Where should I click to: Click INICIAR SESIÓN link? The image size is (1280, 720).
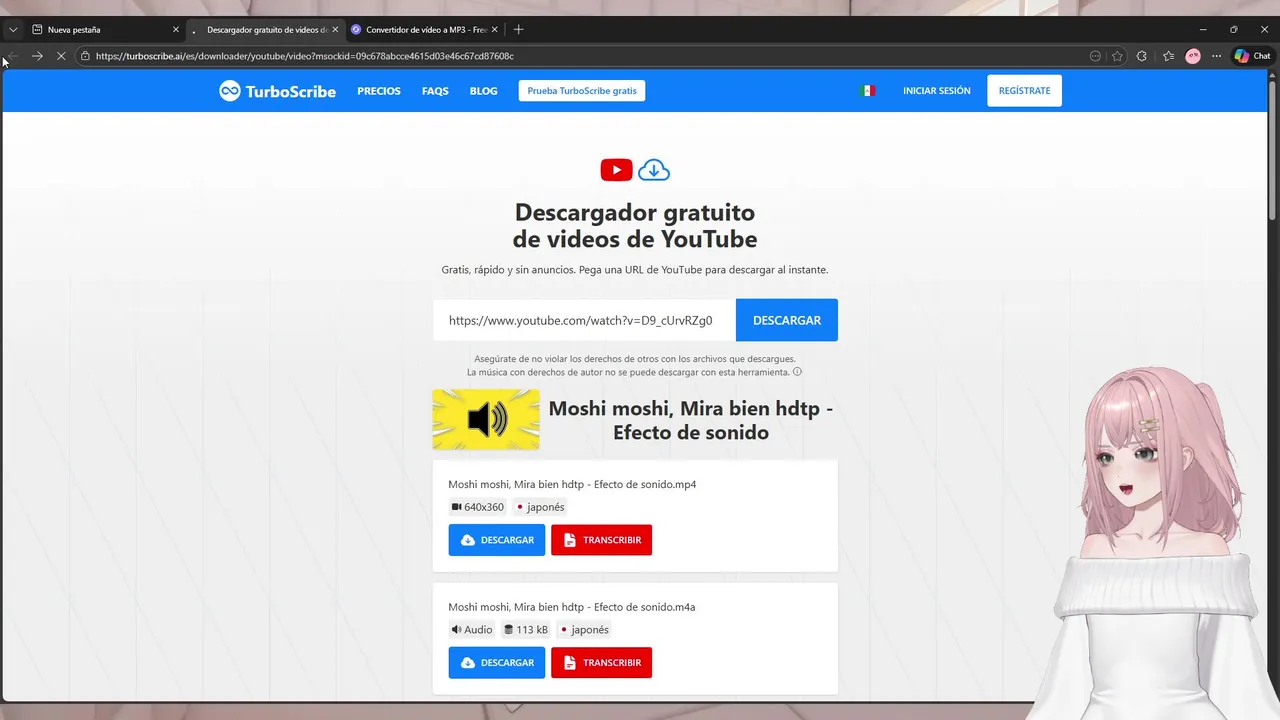pyautogui.click(x=937, y=91)
